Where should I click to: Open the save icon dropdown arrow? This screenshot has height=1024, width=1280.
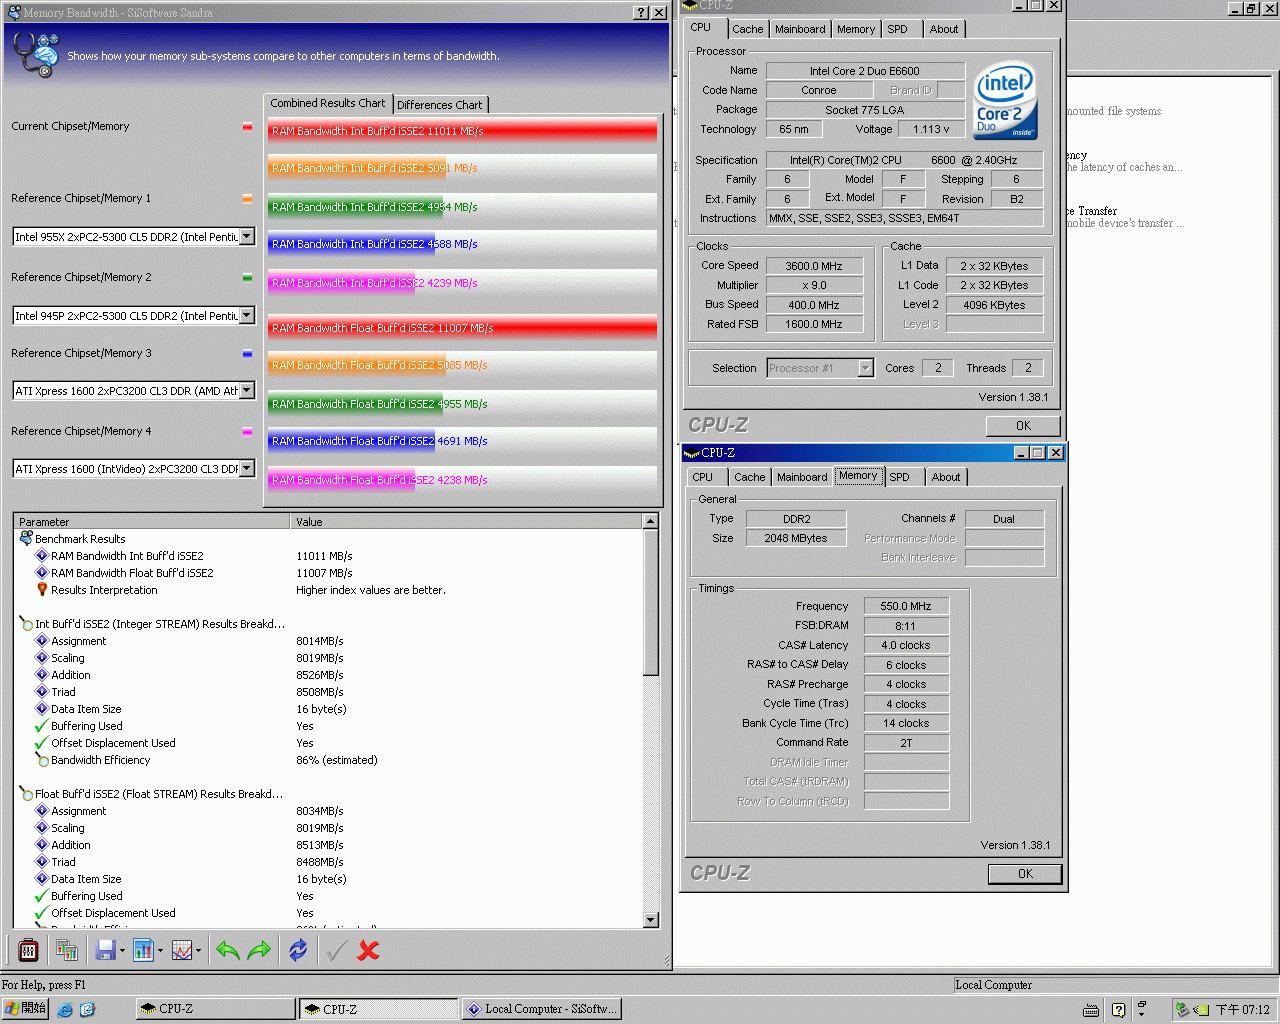(122, 951)
